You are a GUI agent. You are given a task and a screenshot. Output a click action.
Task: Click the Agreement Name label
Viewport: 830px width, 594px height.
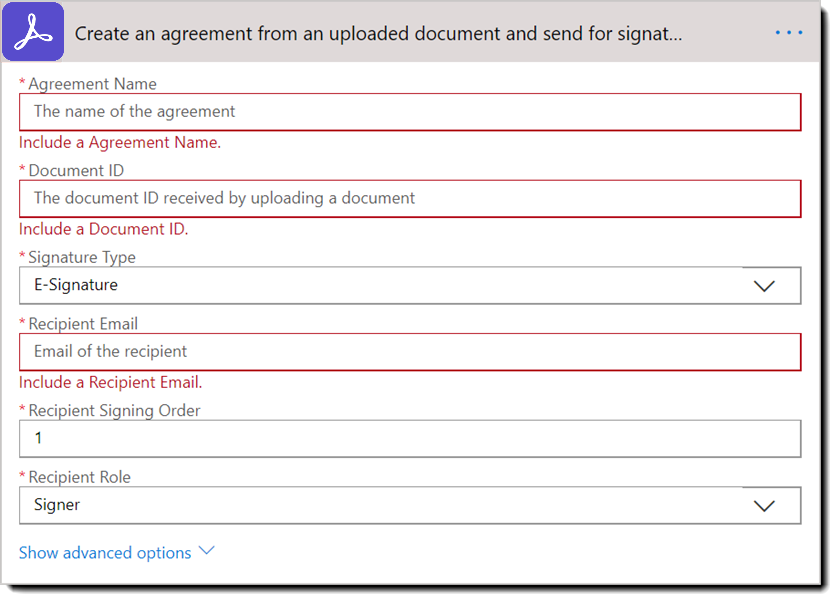[92, 84]
